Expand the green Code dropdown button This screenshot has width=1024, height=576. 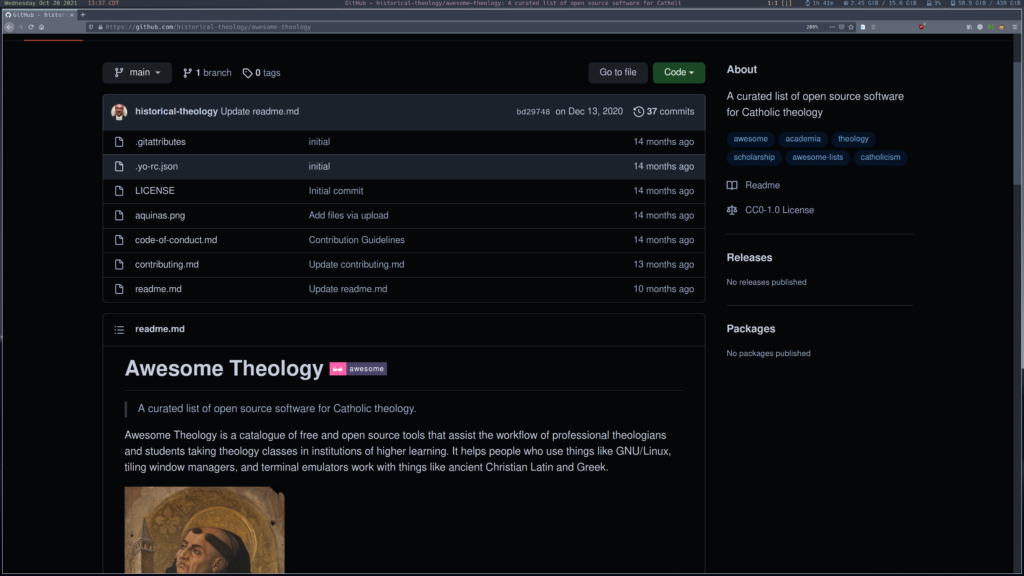[x=679, y=72]
